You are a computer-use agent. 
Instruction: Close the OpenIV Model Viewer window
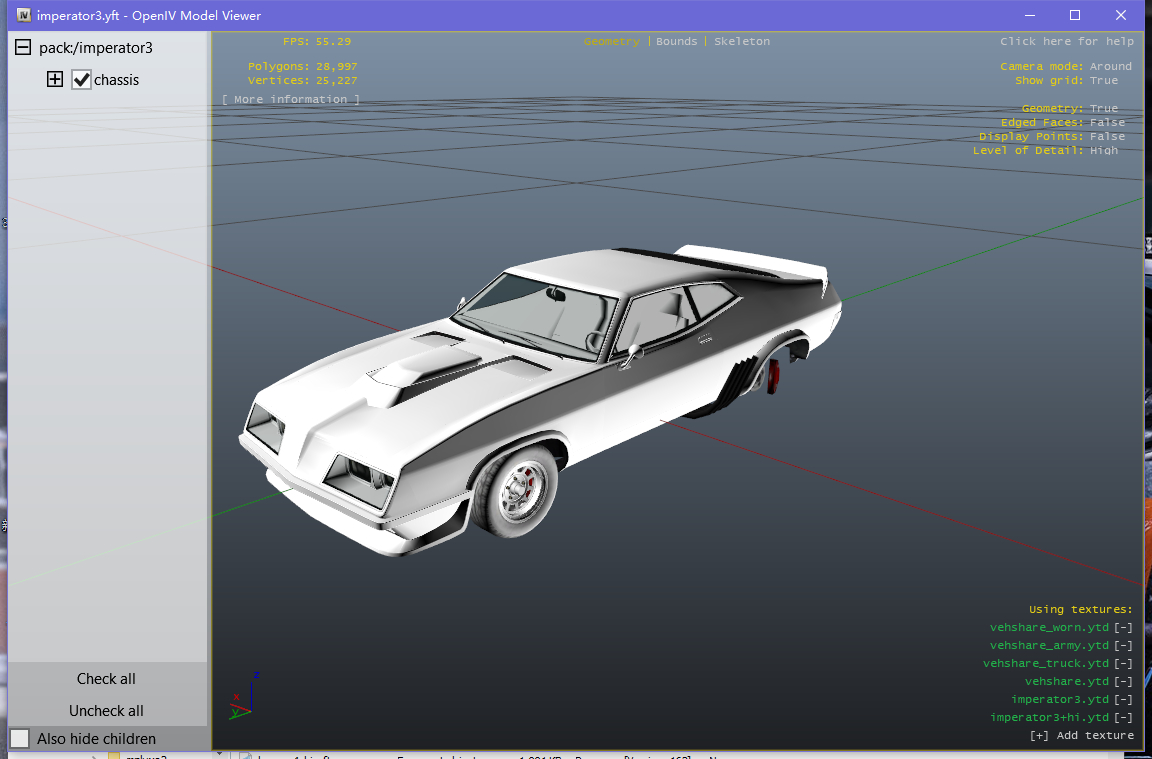pyautogui.click(x=1120, y=15)
